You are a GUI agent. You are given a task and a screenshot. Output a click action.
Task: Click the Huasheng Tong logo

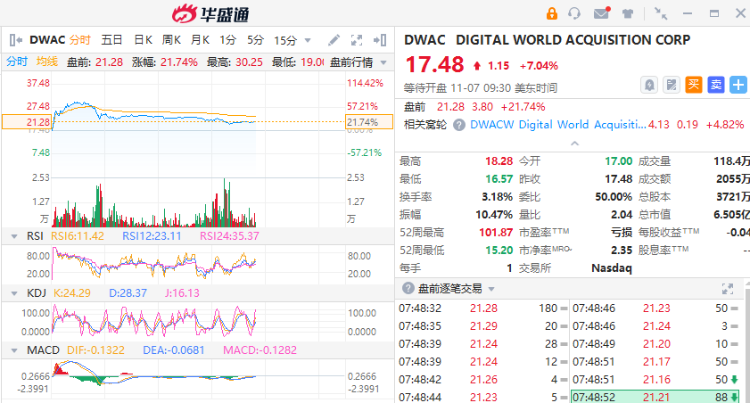211,14
